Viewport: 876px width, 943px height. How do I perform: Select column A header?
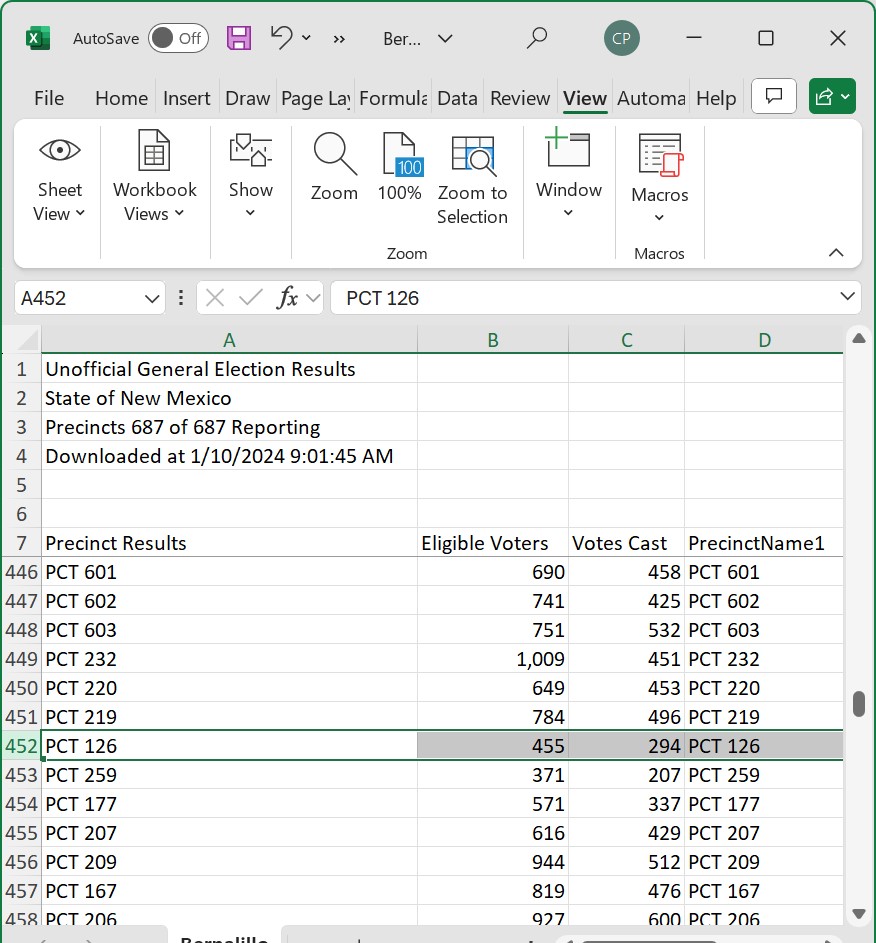(229, 340)
